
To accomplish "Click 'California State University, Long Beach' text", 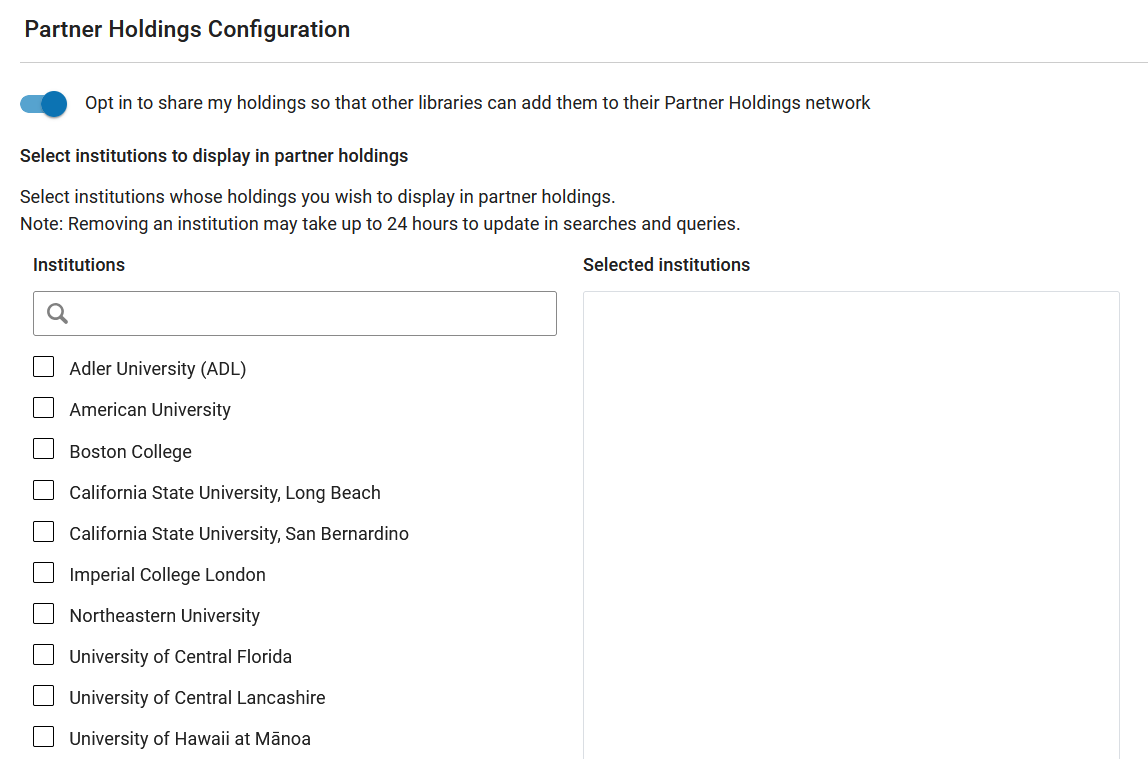I will [225, 493].
